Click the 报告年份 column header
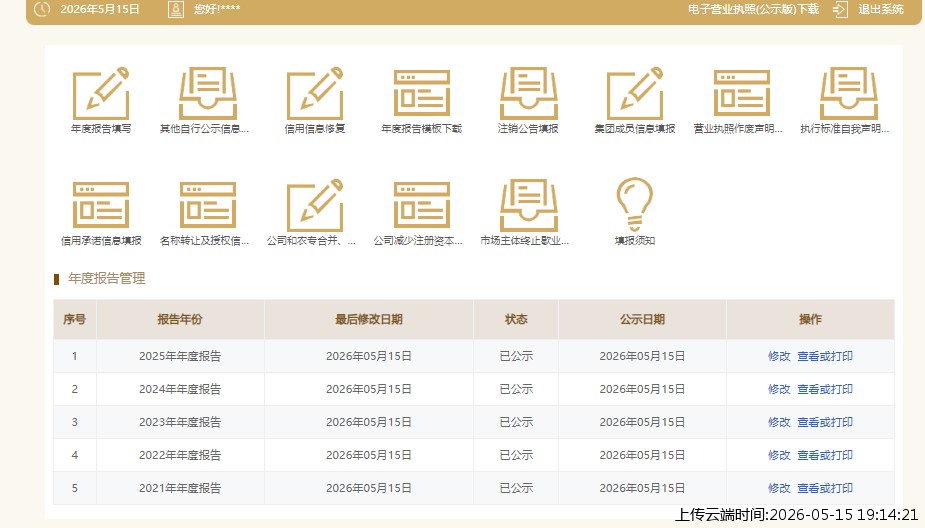Screen dimensions: 925x528 click(180, 319)
